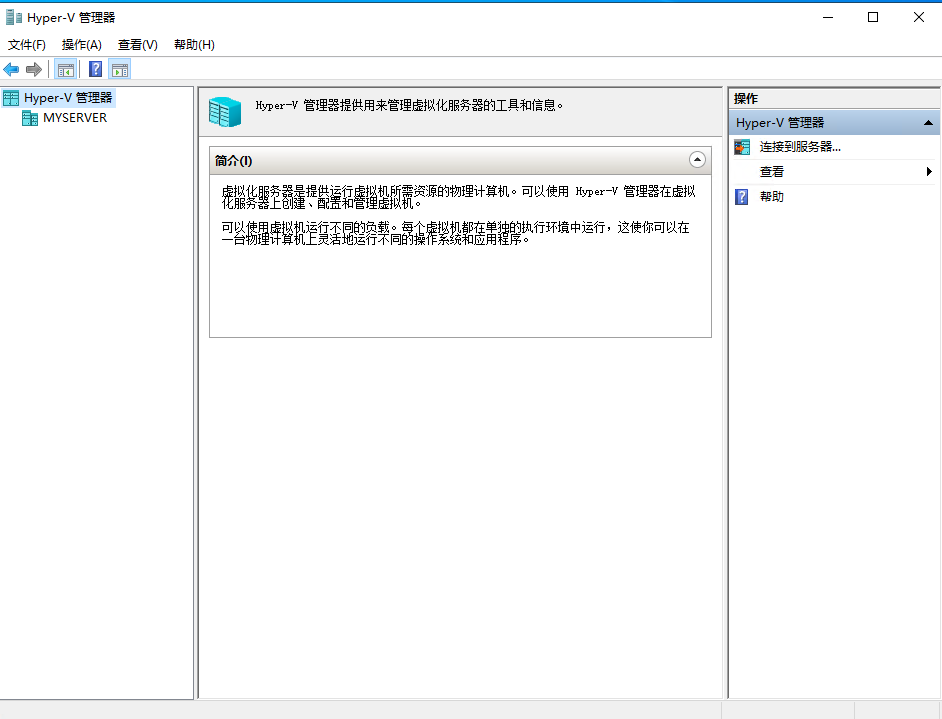Click the text 'Hyper-V 管理器提供用来管理虚拟化服务器的工具和信息'

tap(409, 106)
